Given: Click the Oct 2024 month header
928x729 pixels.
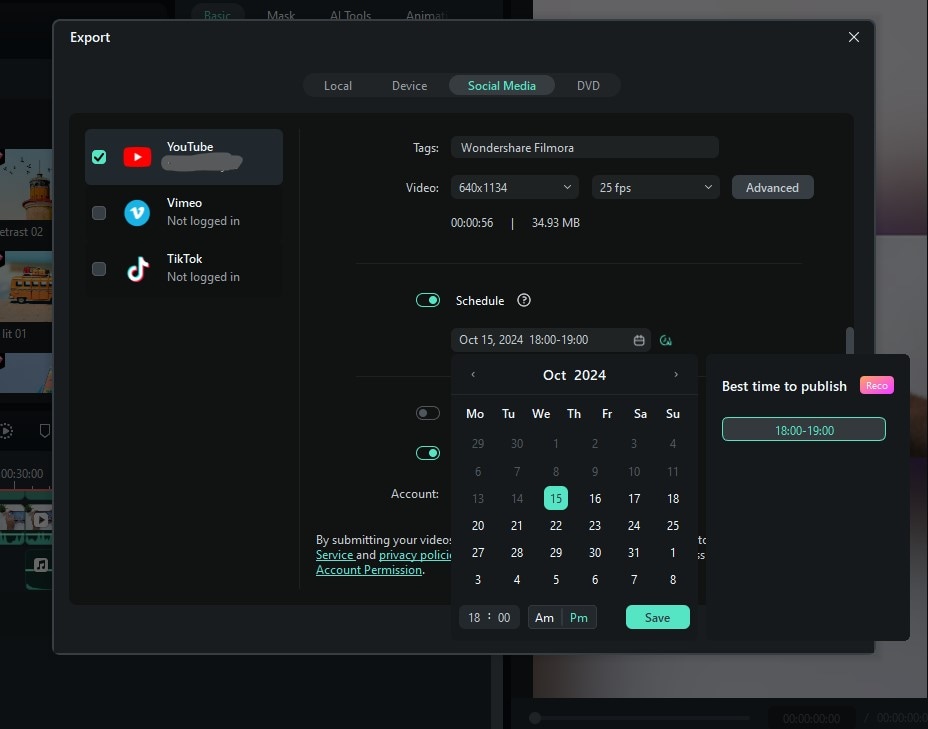Looking at the screenshot, I should click(574, 375).
